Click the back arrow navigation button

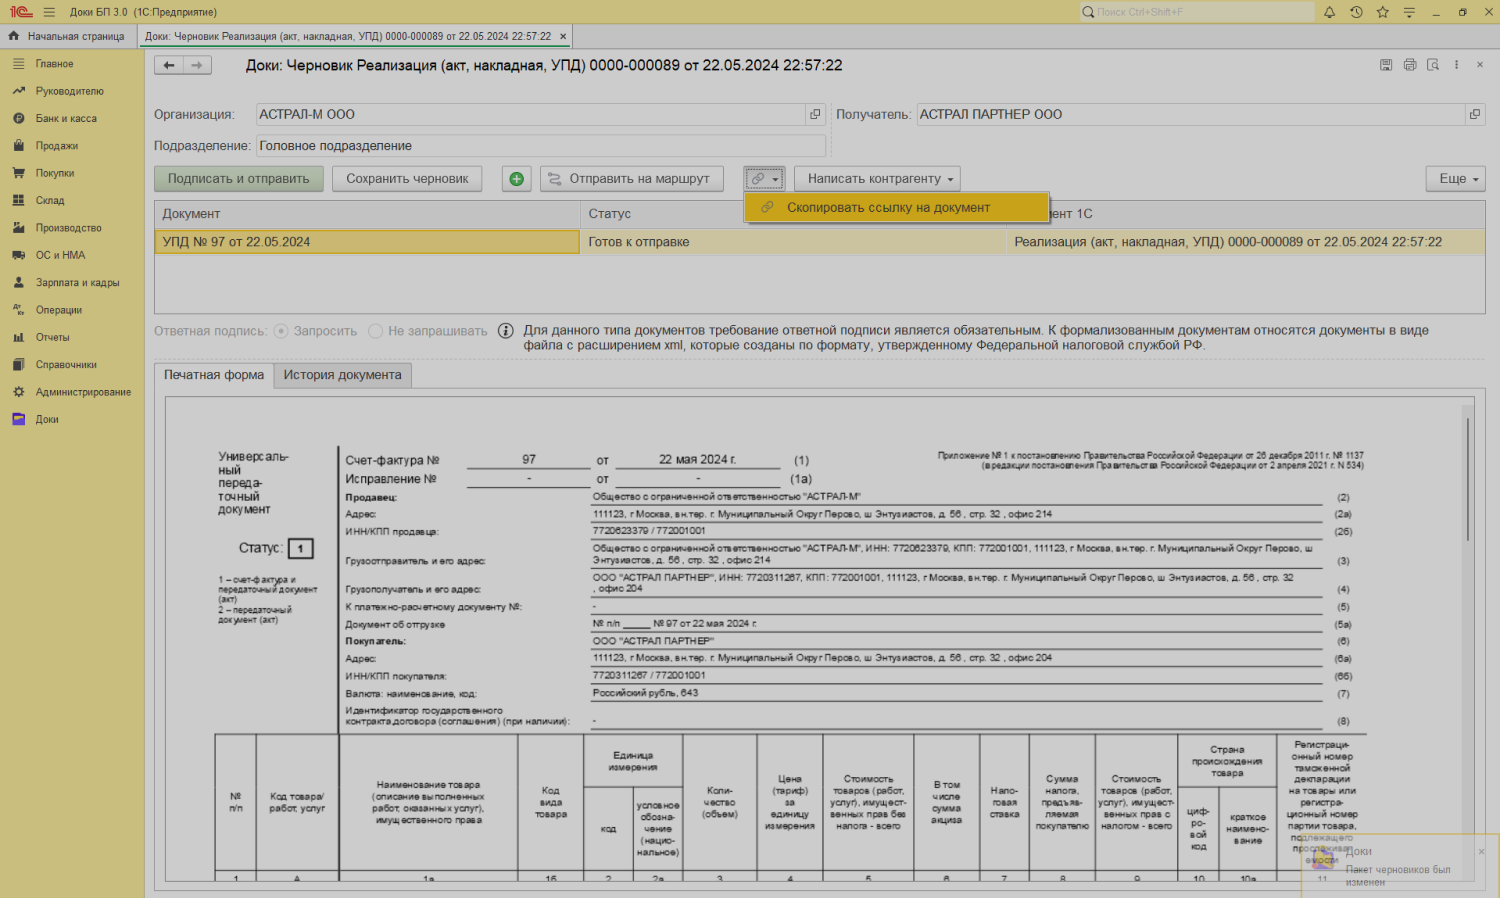click(169, 65)
